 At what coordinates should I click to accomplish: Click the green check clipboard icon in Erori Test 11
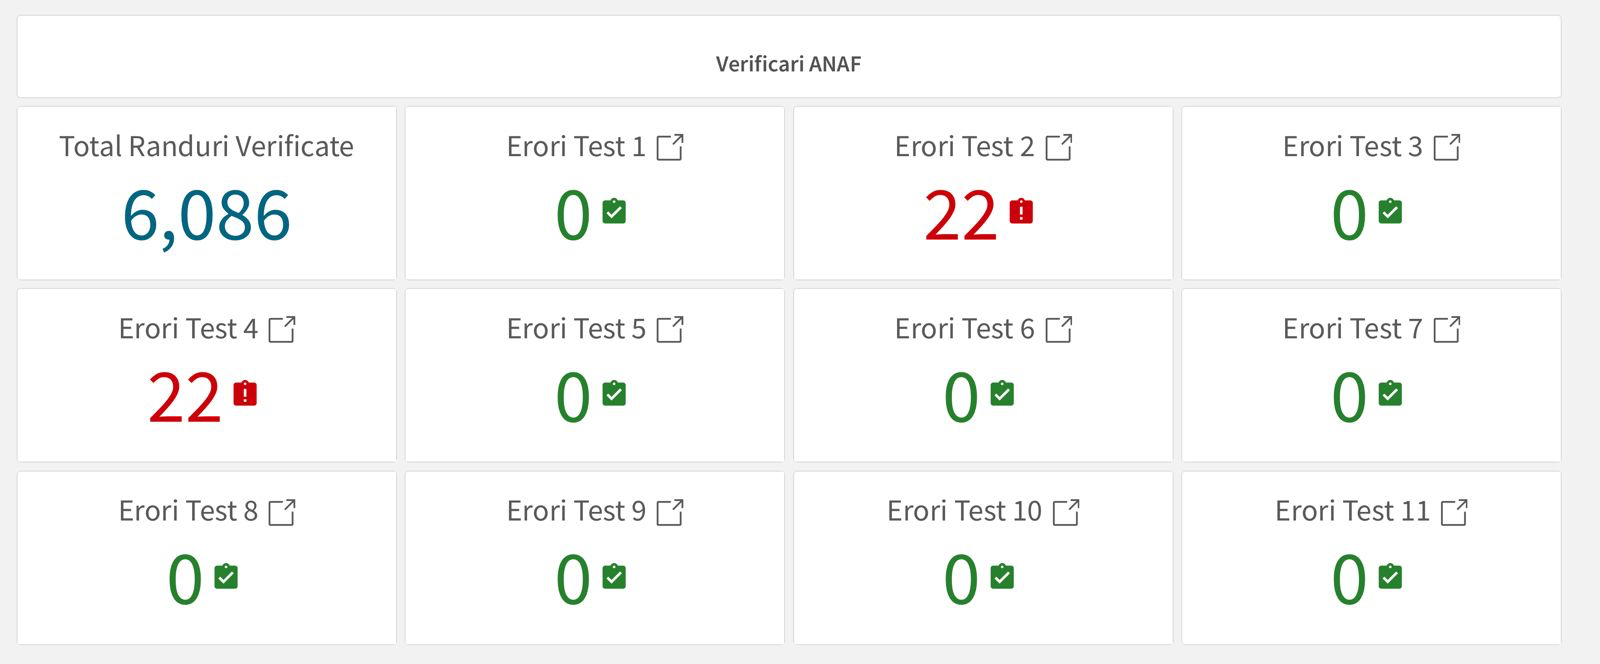point(1390,576)
